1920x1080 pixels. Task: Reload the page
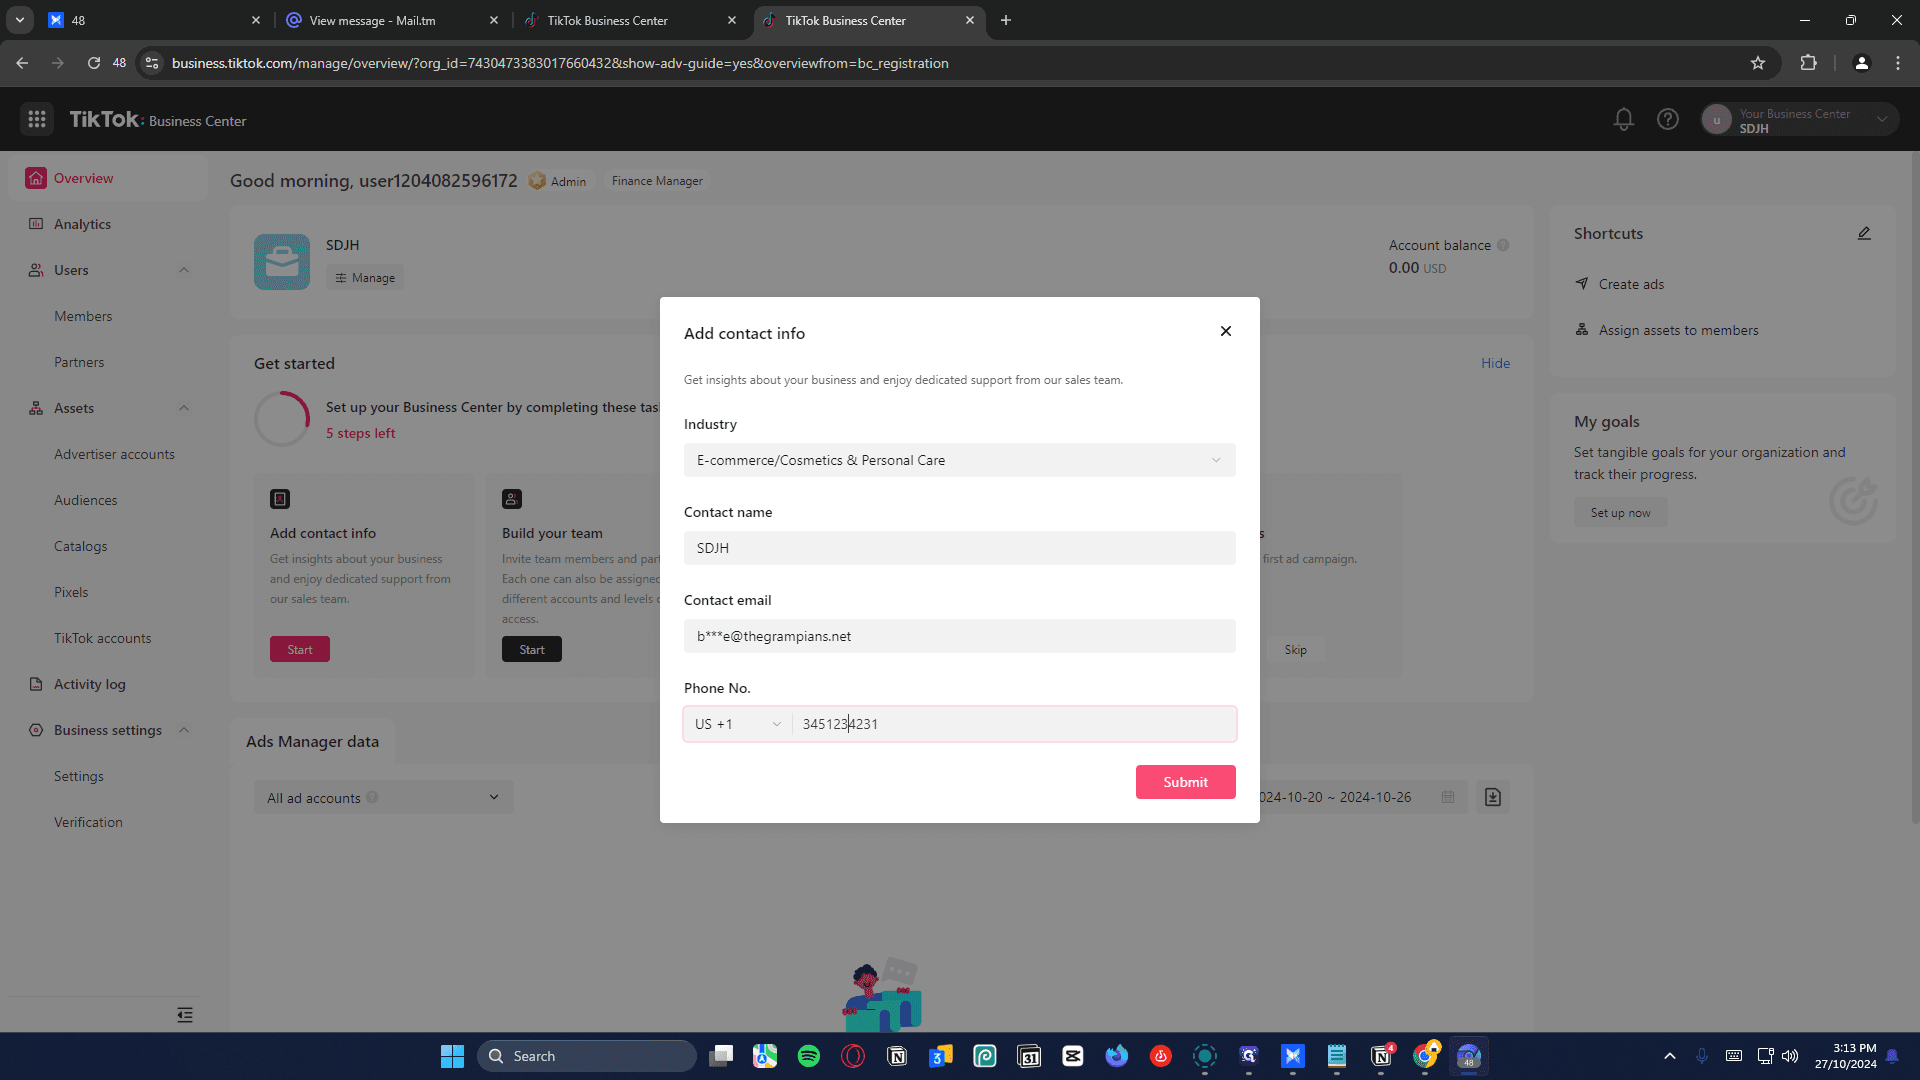click(x=94, y=63)
